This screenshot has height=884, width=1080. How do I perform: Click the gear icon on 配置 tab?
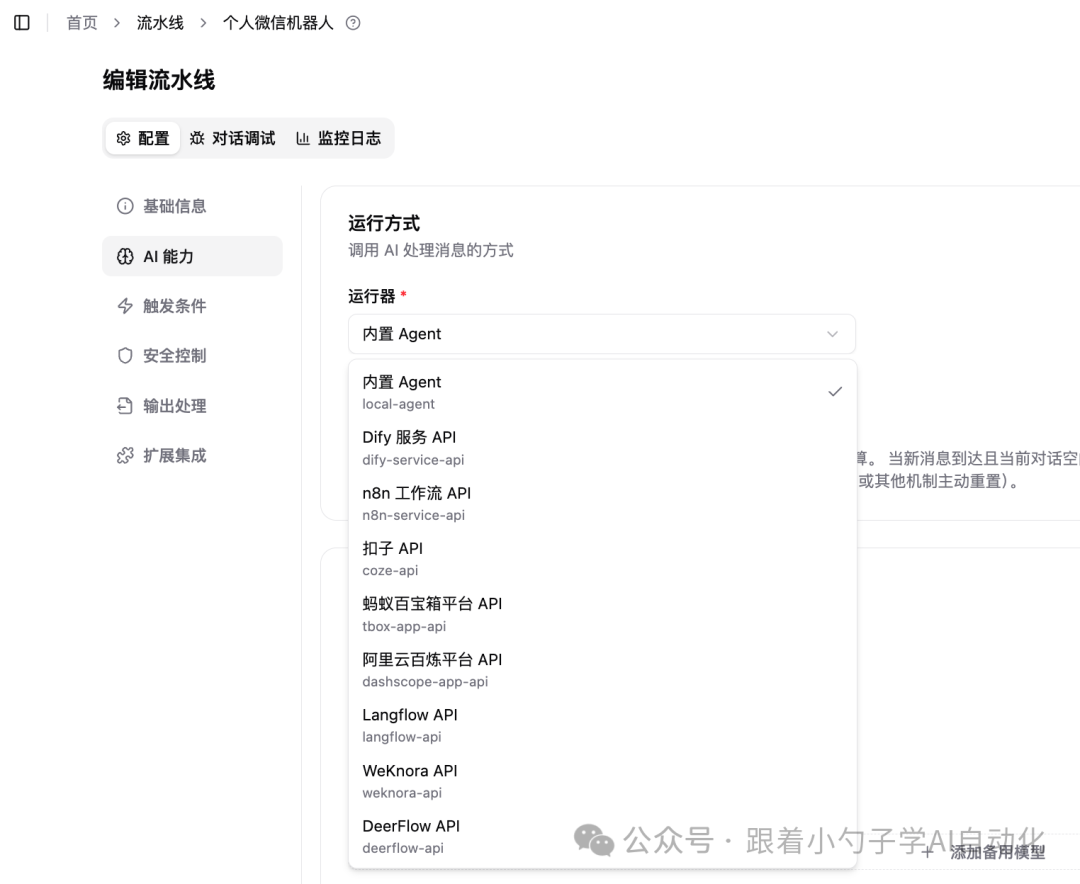(123, 138)
